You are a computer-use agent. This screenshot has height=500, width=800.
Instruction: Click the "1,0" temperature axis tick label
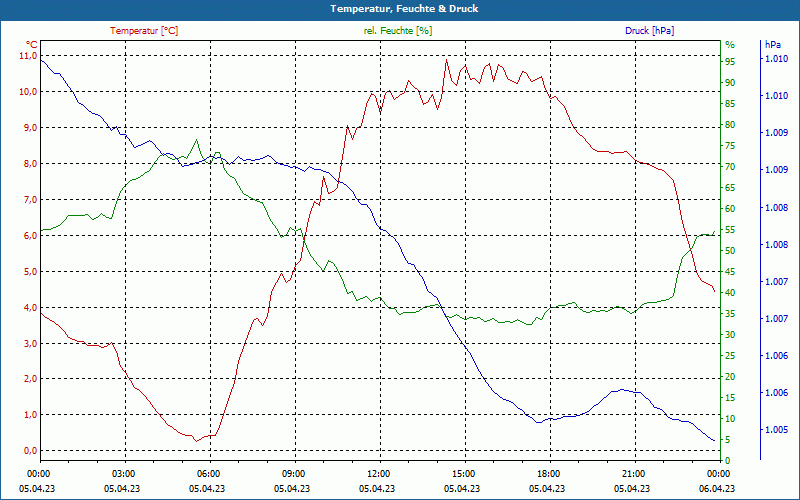[30, 415]
